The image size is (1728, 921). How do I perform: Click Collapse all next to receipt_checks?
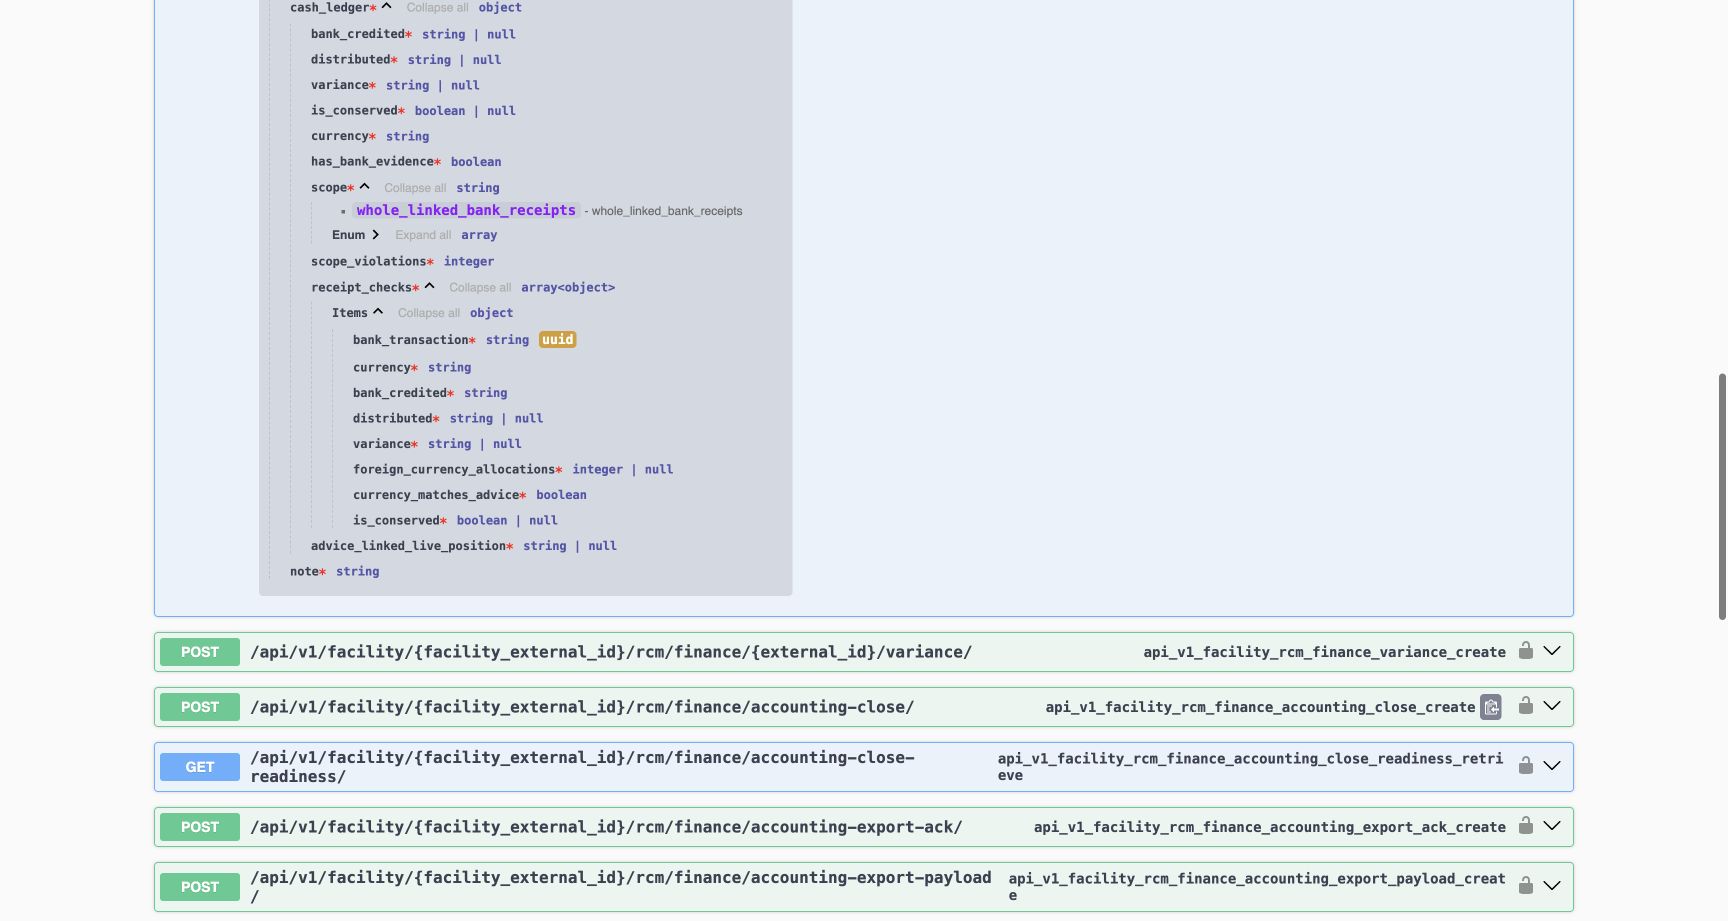tap(480, 288)
